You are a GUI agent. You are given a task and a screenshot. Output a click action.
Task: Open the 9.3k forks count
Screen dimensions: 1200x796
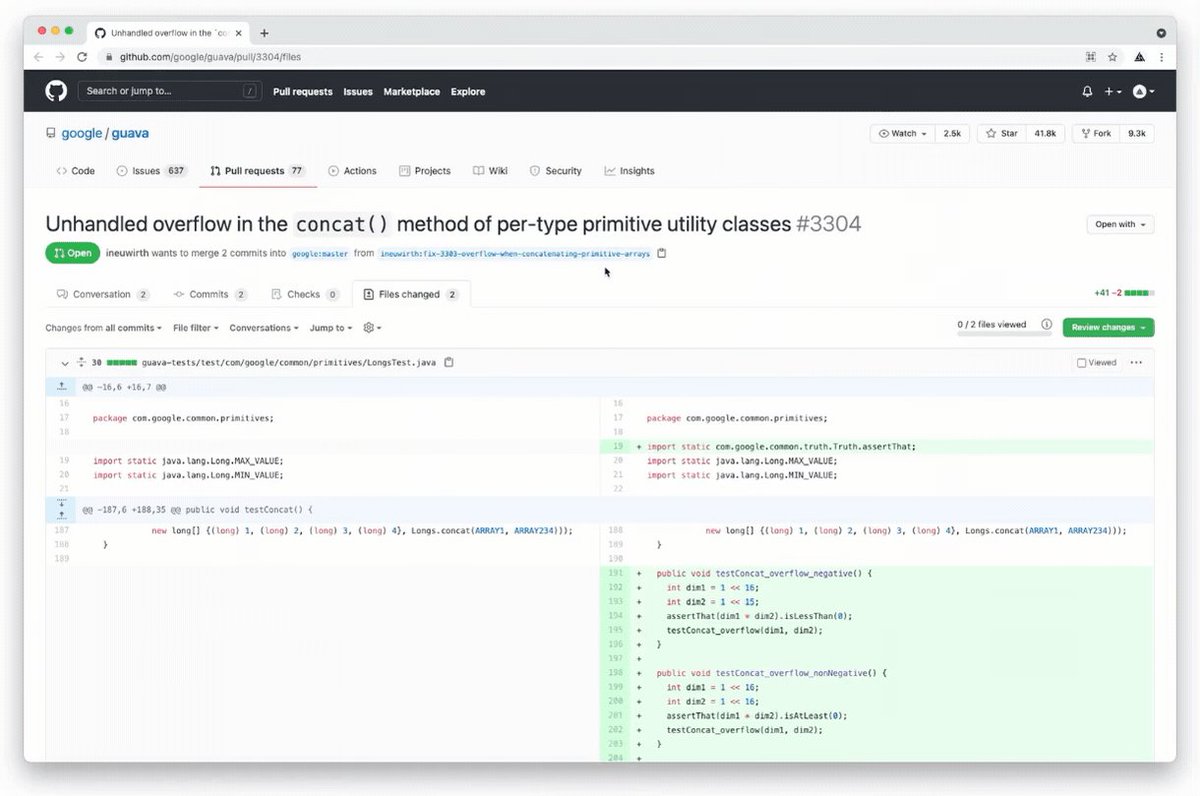coord(1137,133)
